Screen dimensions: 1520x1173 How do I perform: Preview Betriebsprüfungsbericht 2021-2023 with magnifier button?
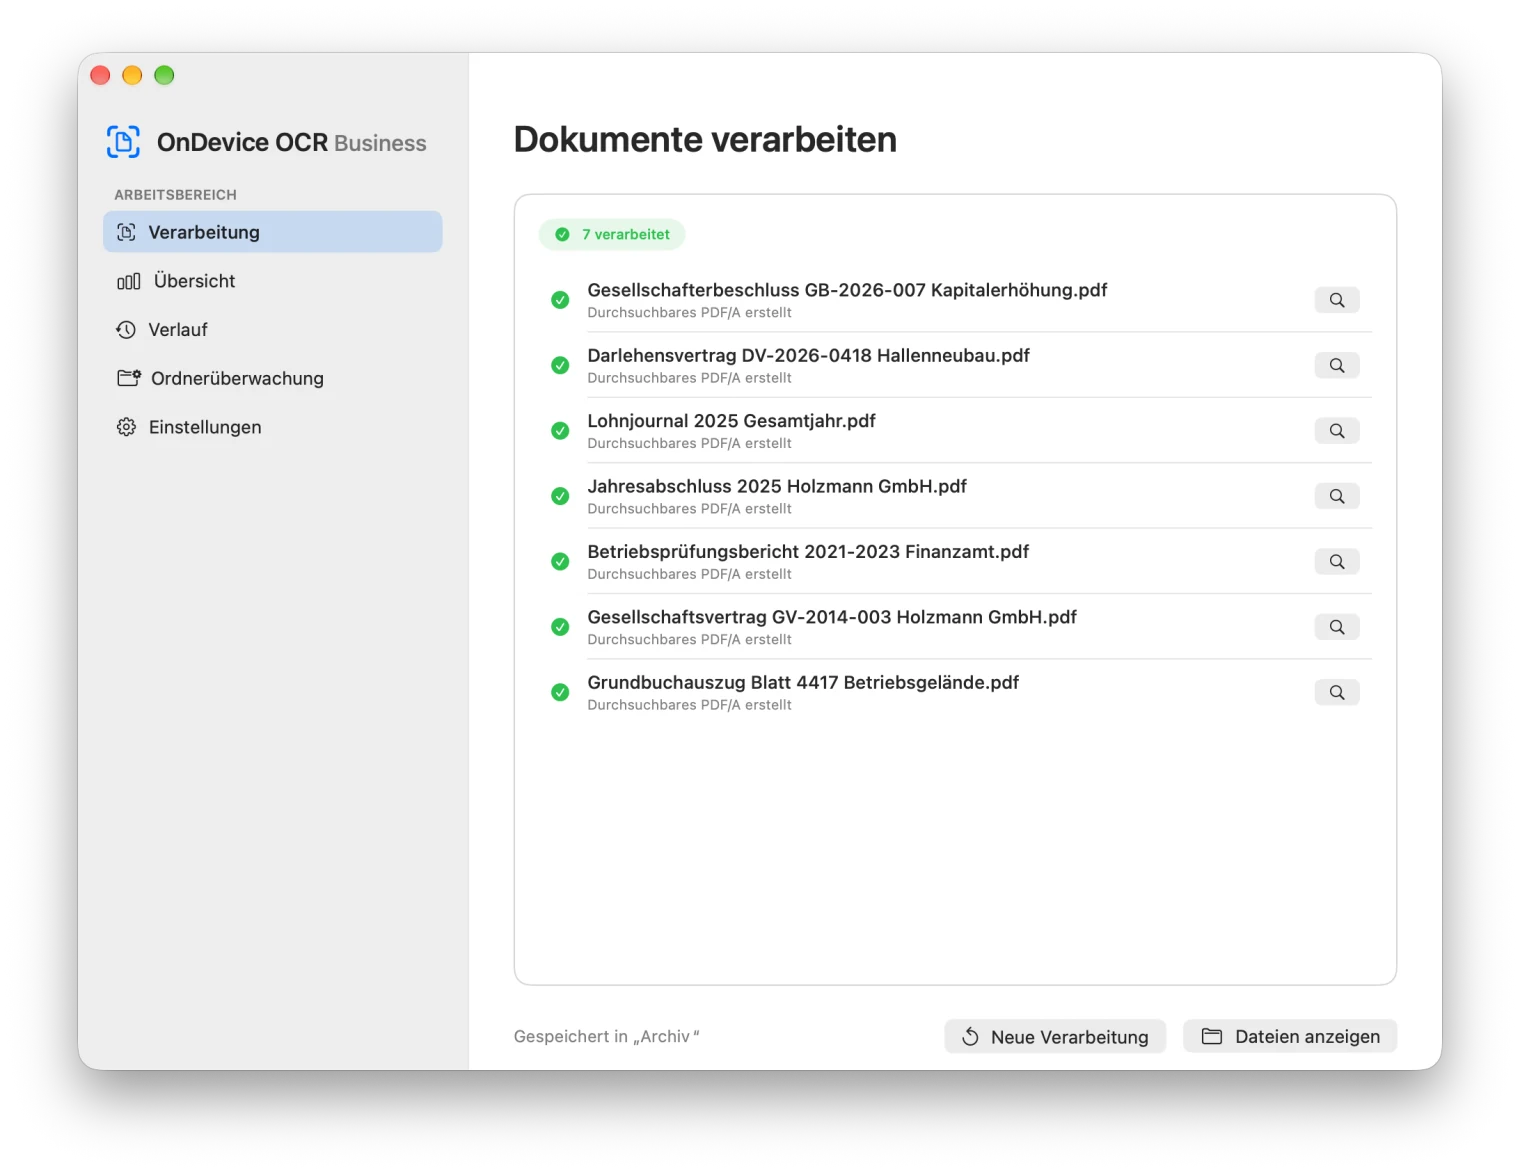coord(1336,562)
